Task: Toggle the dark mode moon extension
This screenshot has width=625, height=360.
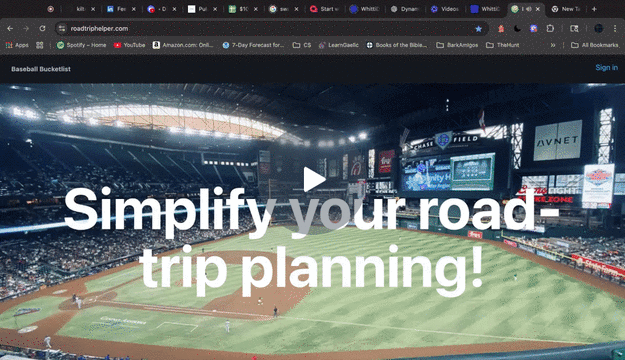Action: (517, 28)
